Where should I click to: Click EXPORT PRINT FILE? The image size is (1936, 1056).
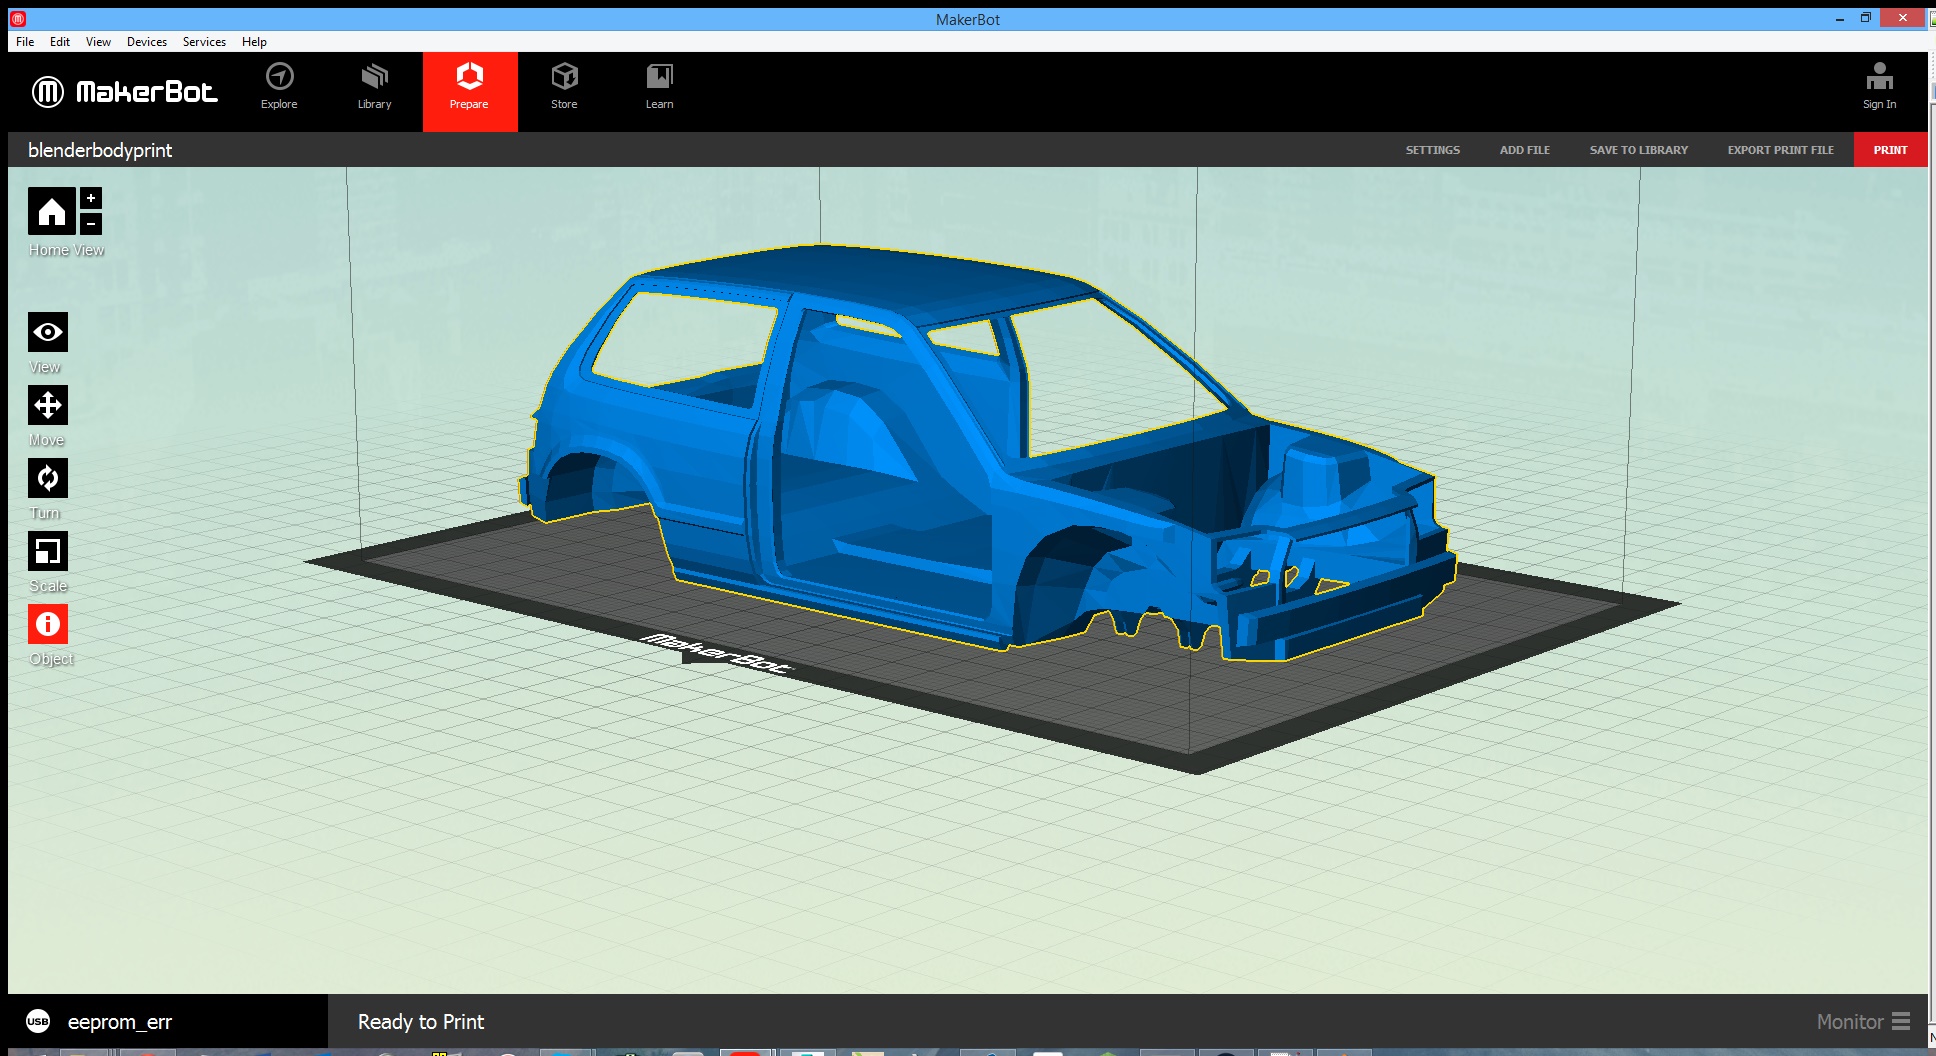(x=1780, y=150)
